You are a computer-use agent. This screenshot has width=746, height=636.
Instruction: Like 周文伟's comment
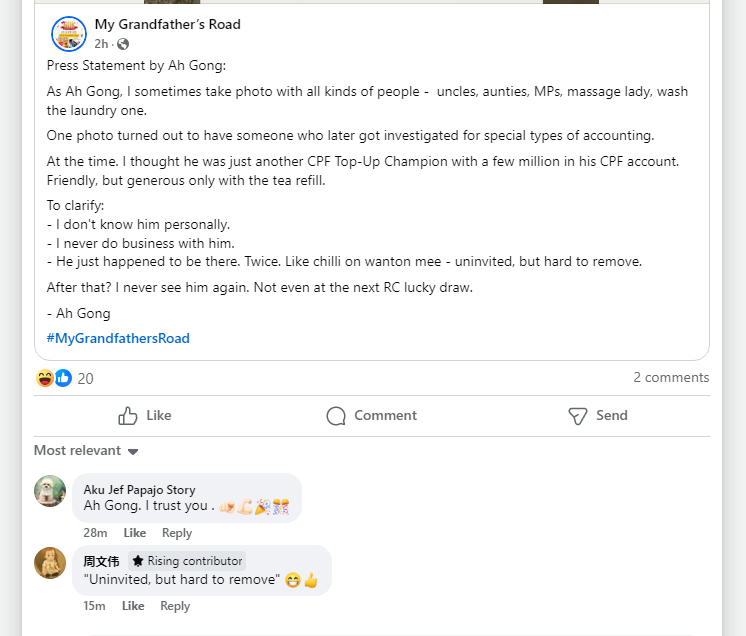click(x=133, y=606)
